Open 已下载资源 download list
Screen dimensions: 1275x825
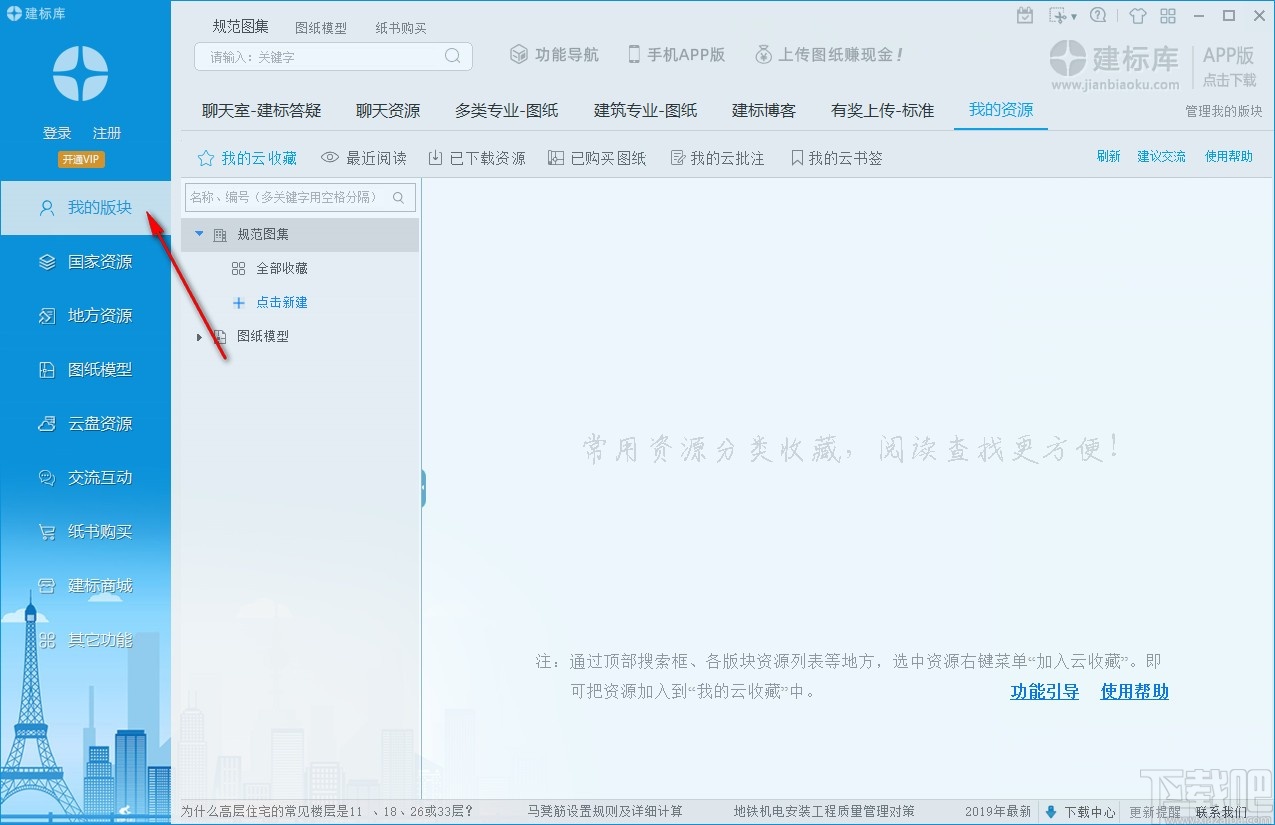tap(476, 157)
